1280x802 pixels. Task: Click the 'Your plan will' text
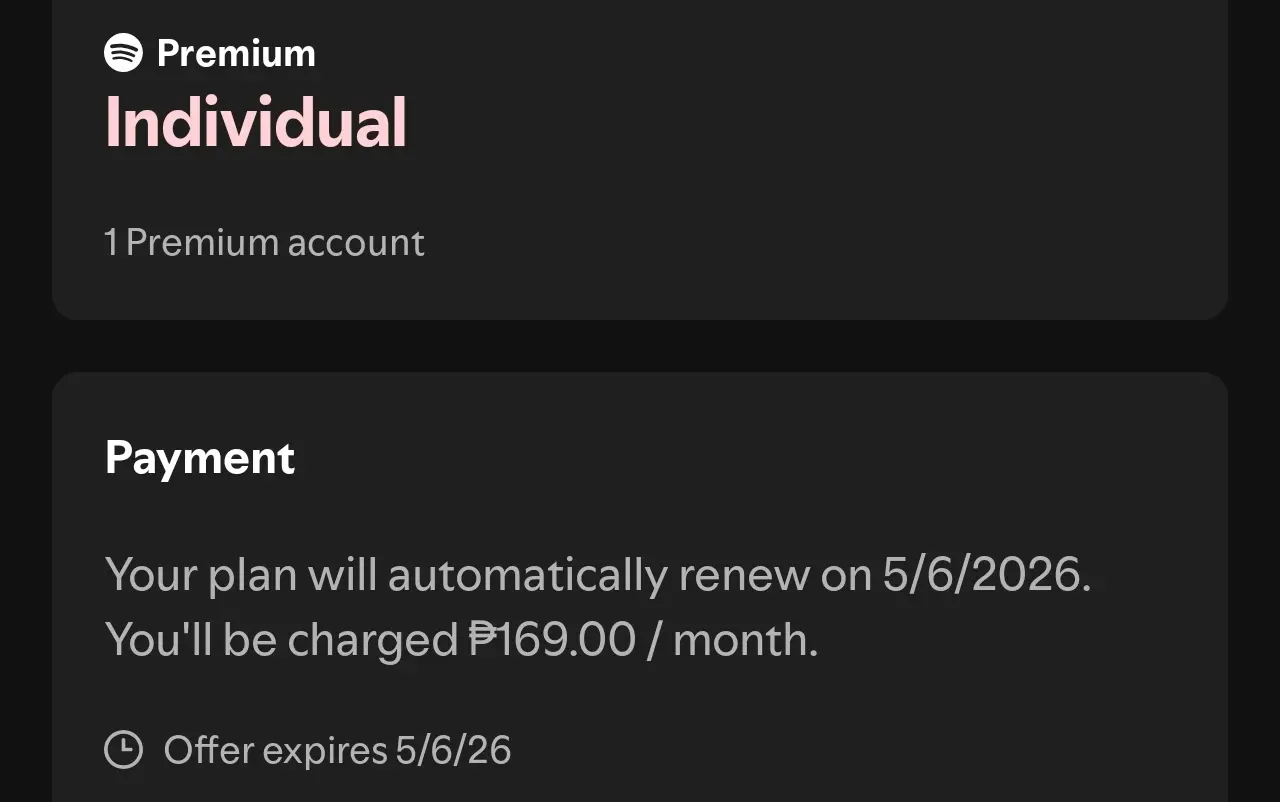coord(241,575)
